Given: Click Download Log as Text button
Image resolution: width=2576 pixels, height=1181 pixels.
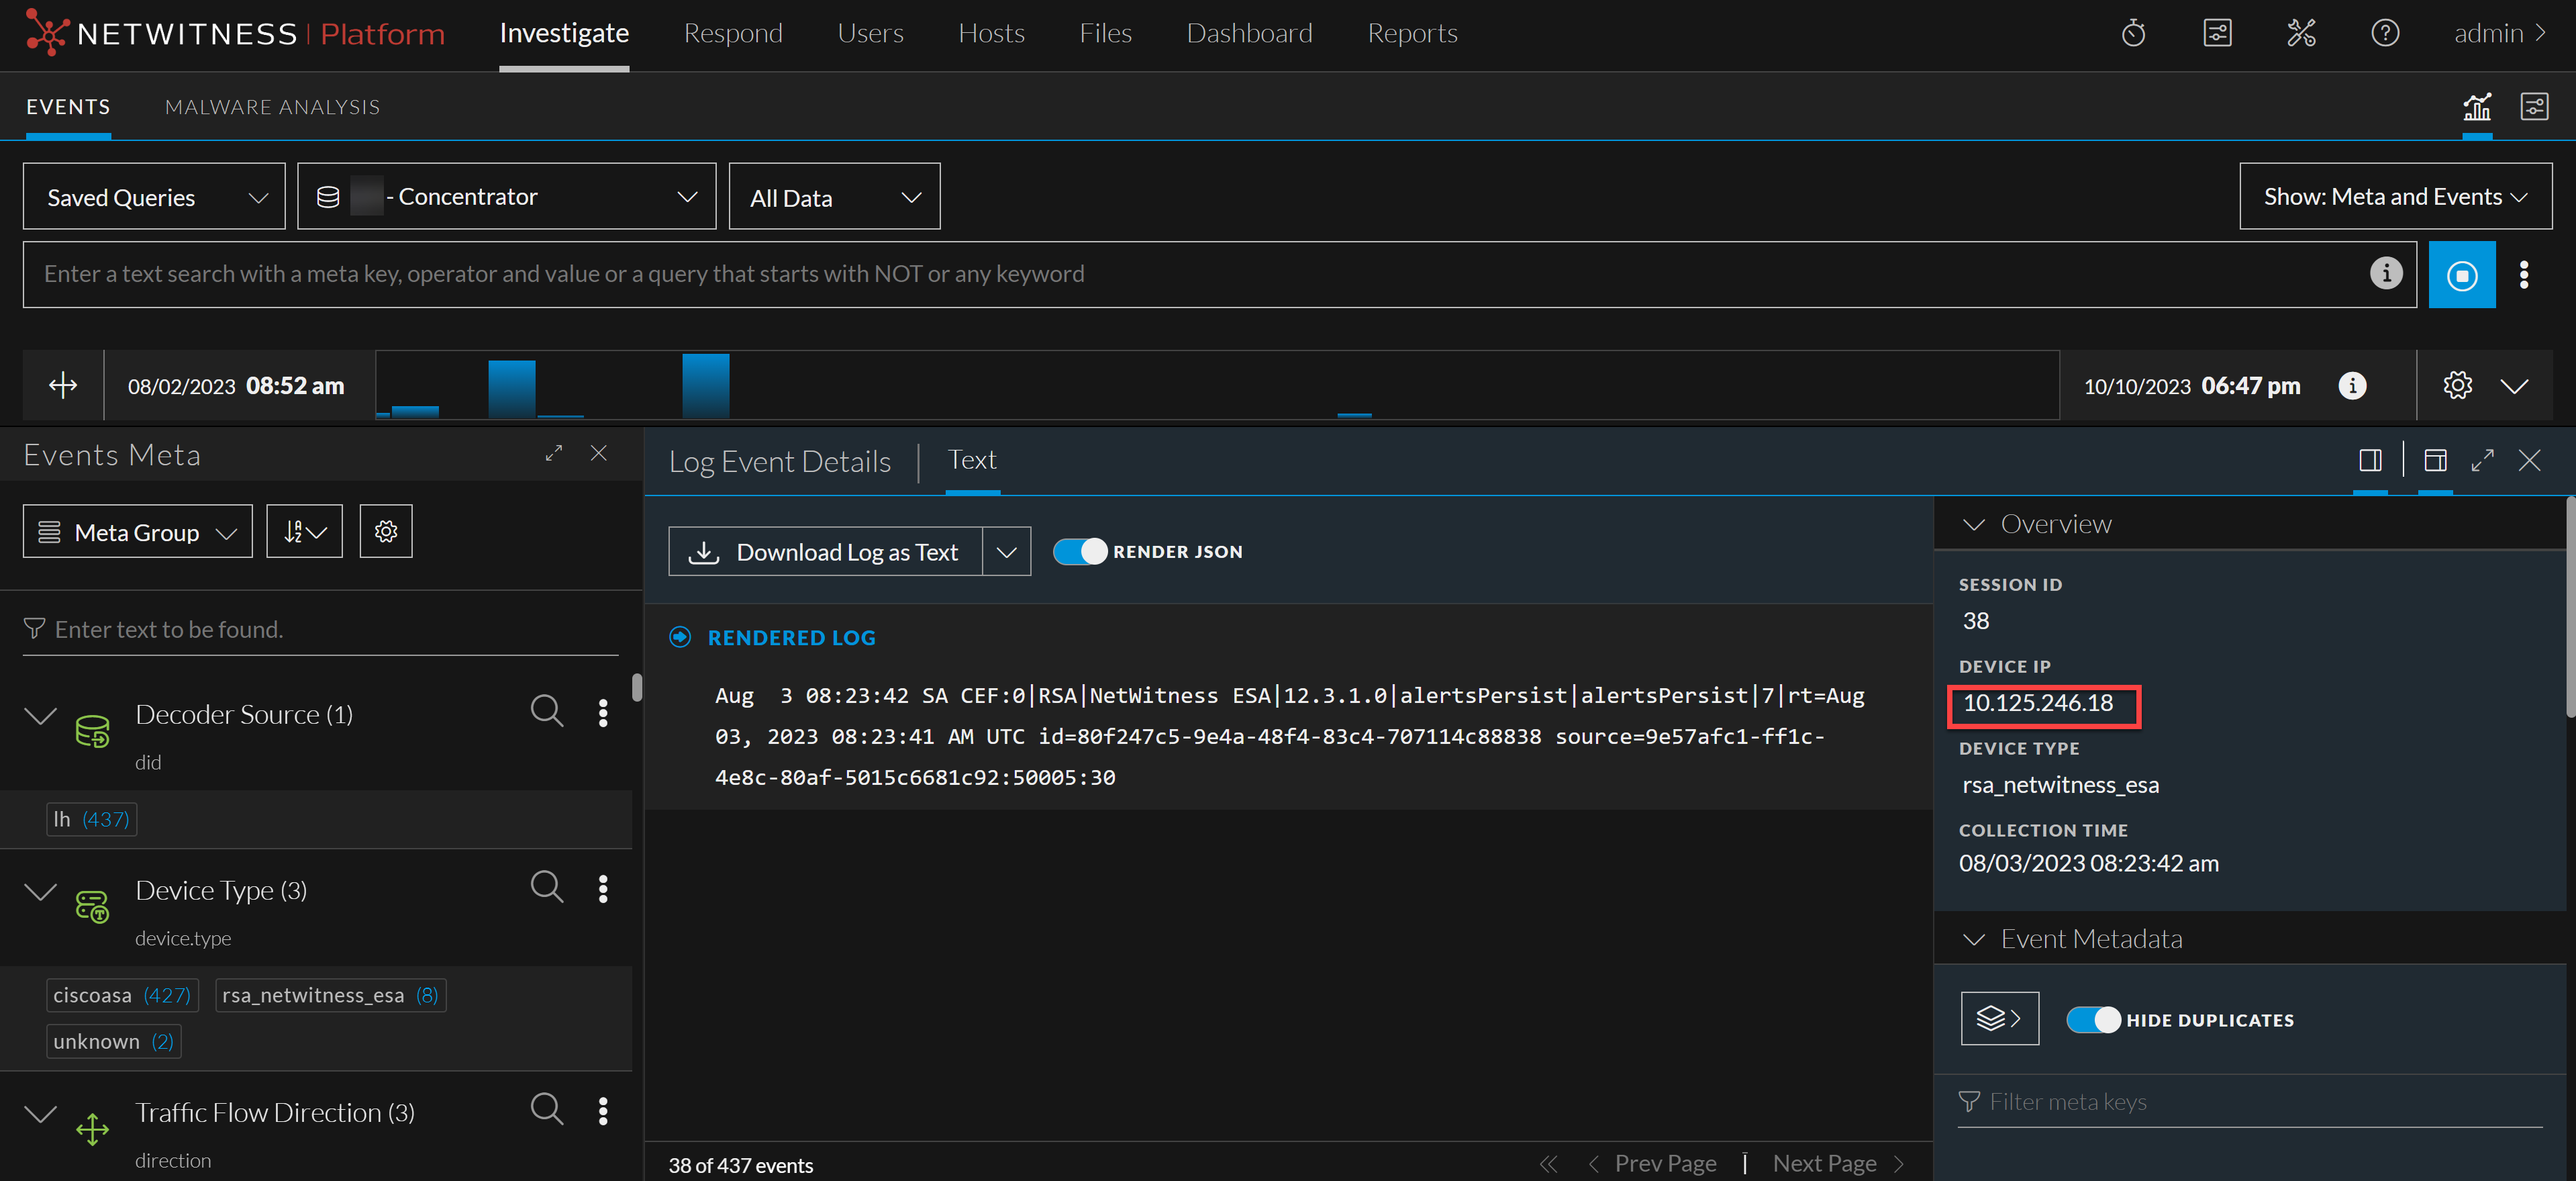Looking at the screenshot, I should click(826, 552).
